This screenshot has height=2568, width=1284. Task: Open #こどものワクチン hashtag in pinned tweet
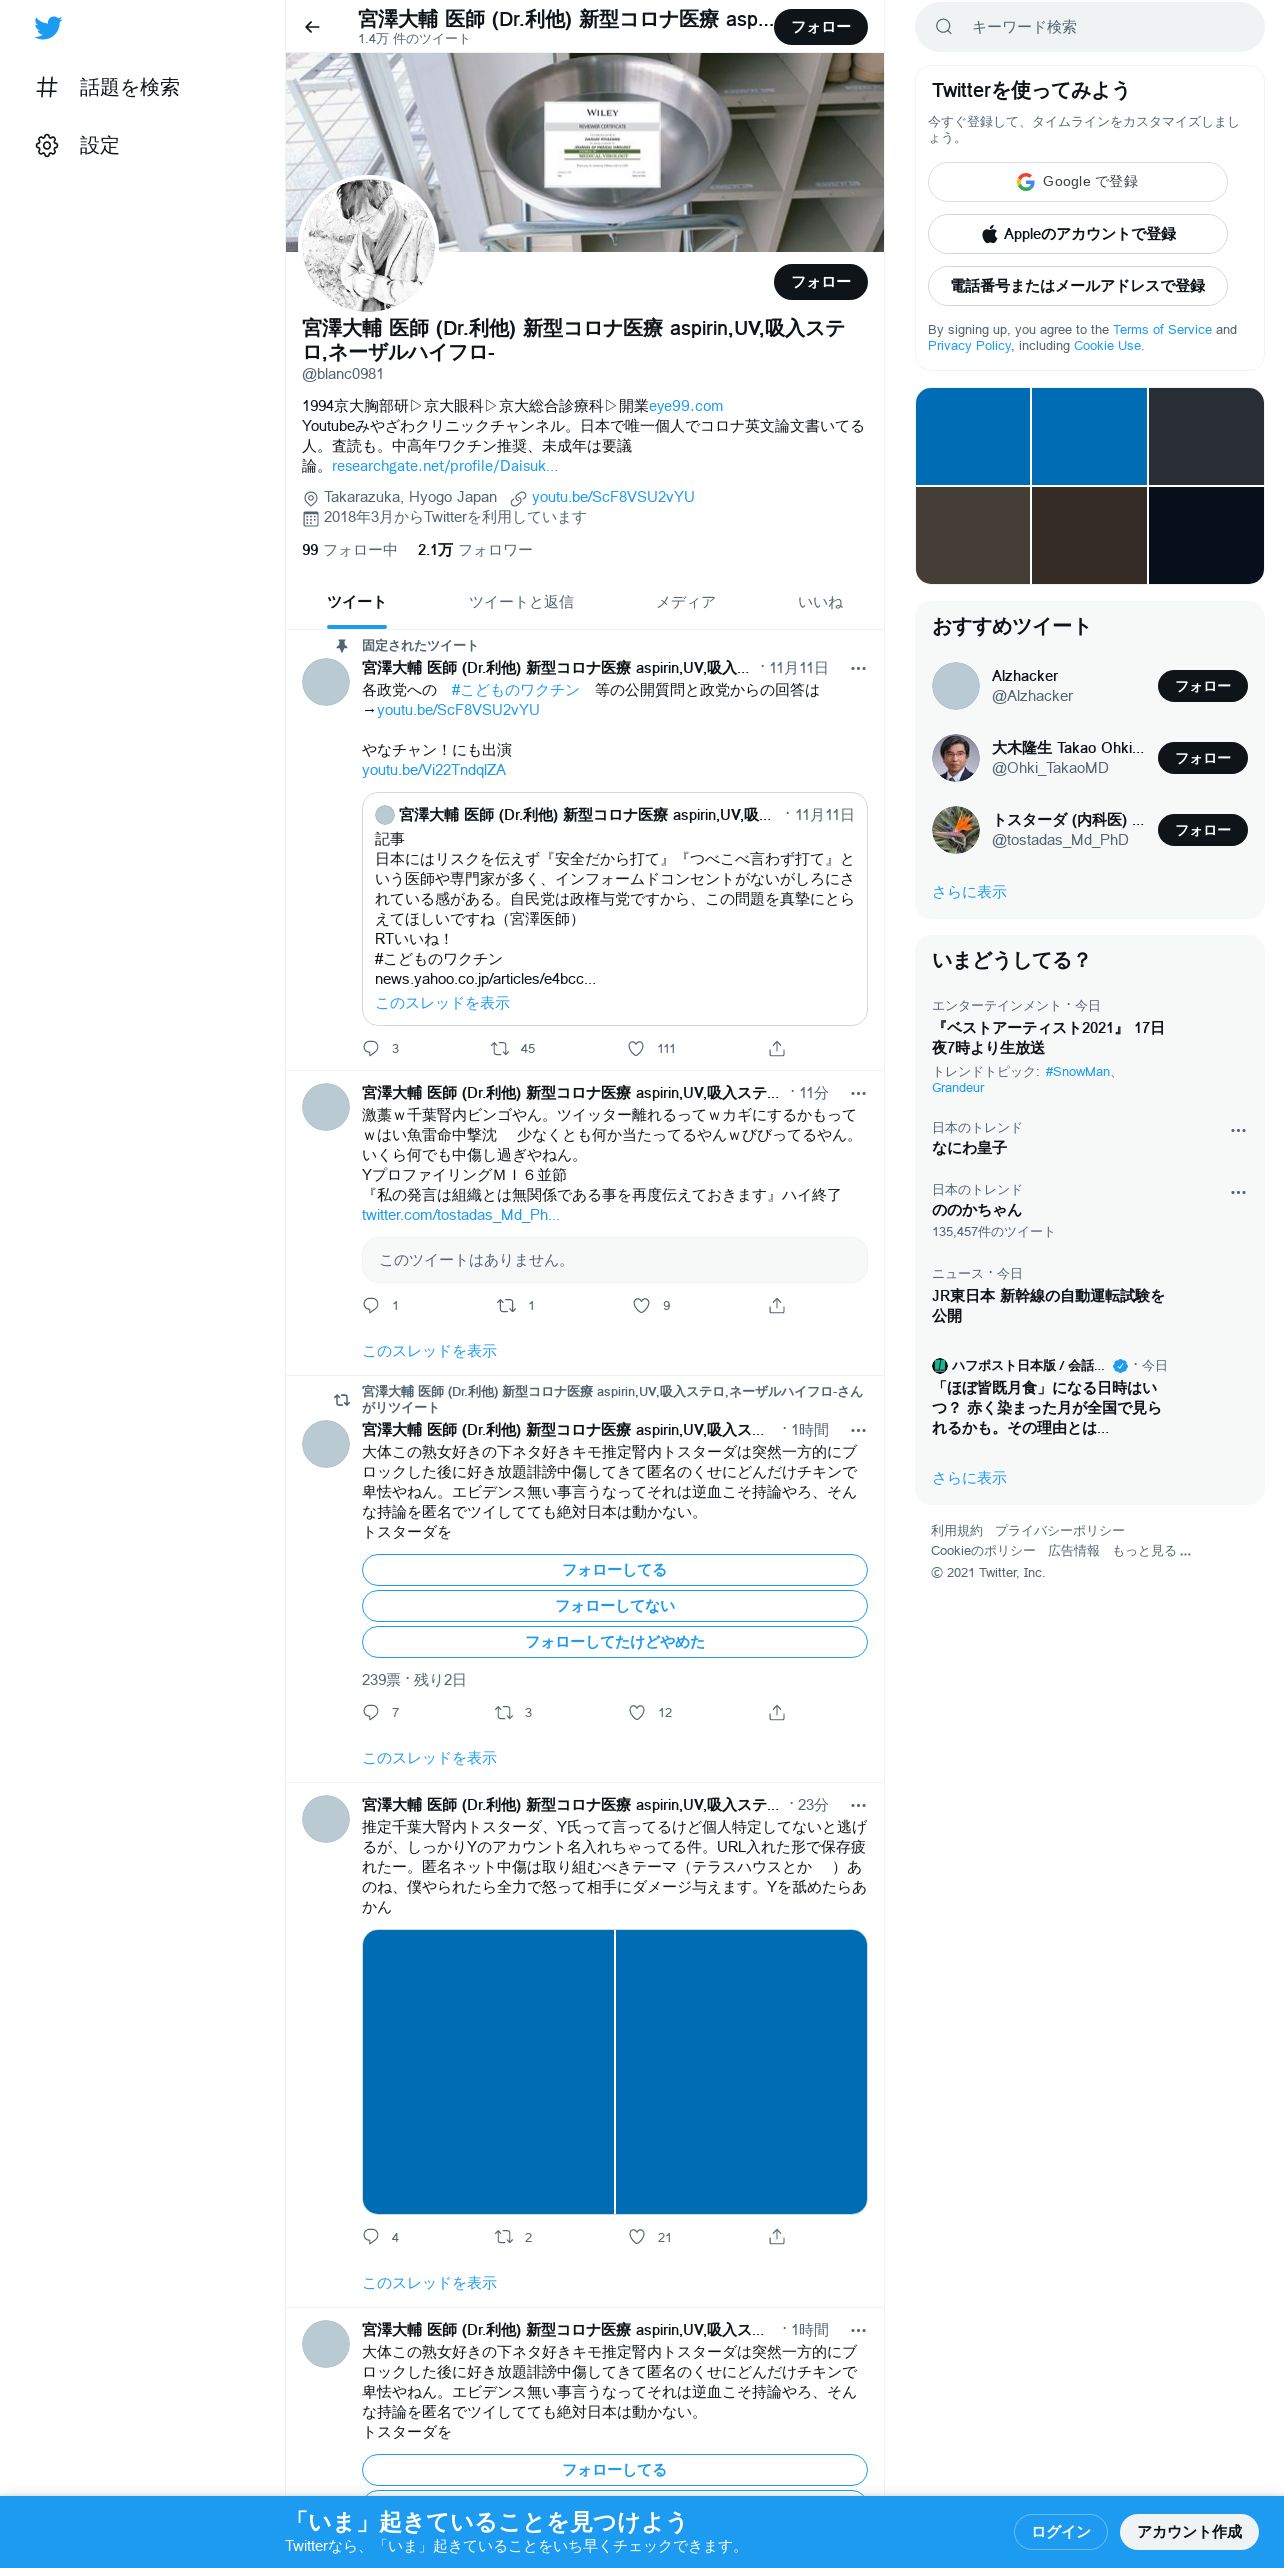point(515,690)
